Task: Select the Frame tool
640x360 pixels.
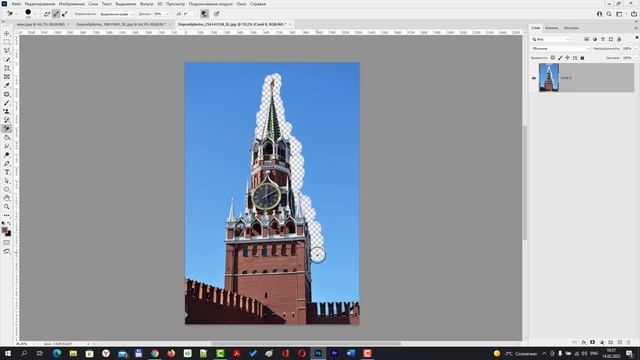Action: (7, 77)
